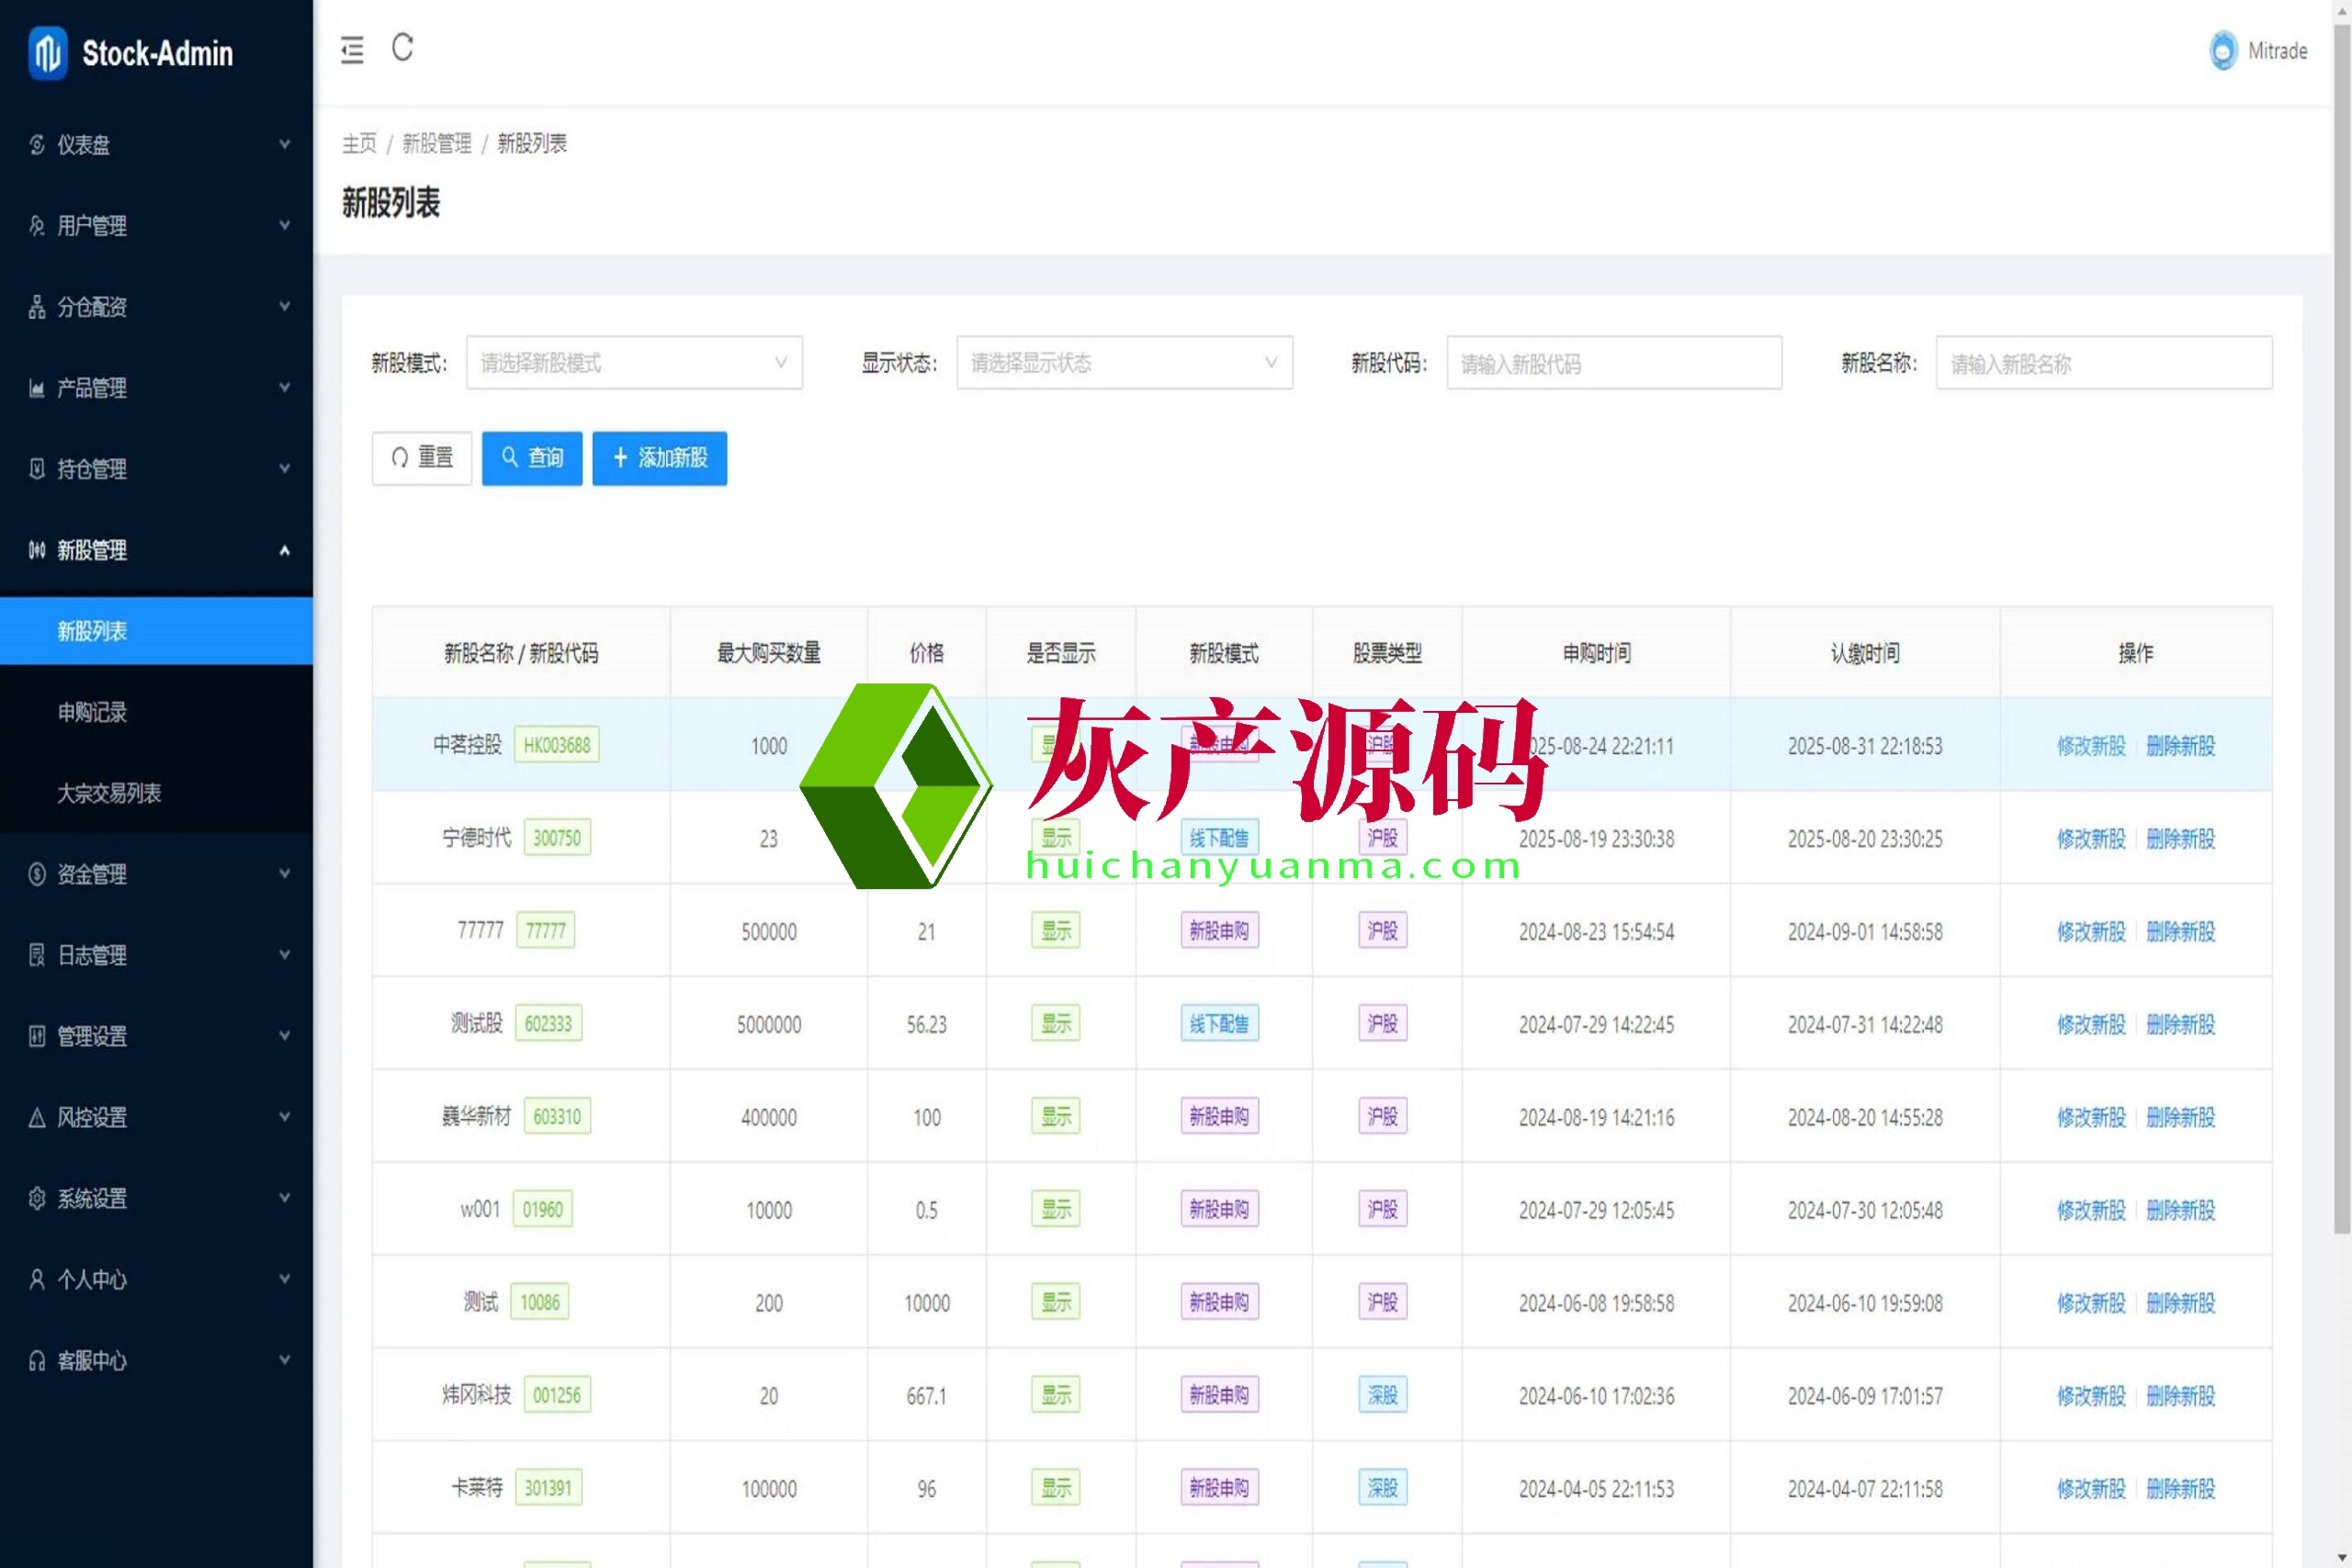Click the 风控设置 warning triangle icon
2352x1568 pixels.
37,1117
